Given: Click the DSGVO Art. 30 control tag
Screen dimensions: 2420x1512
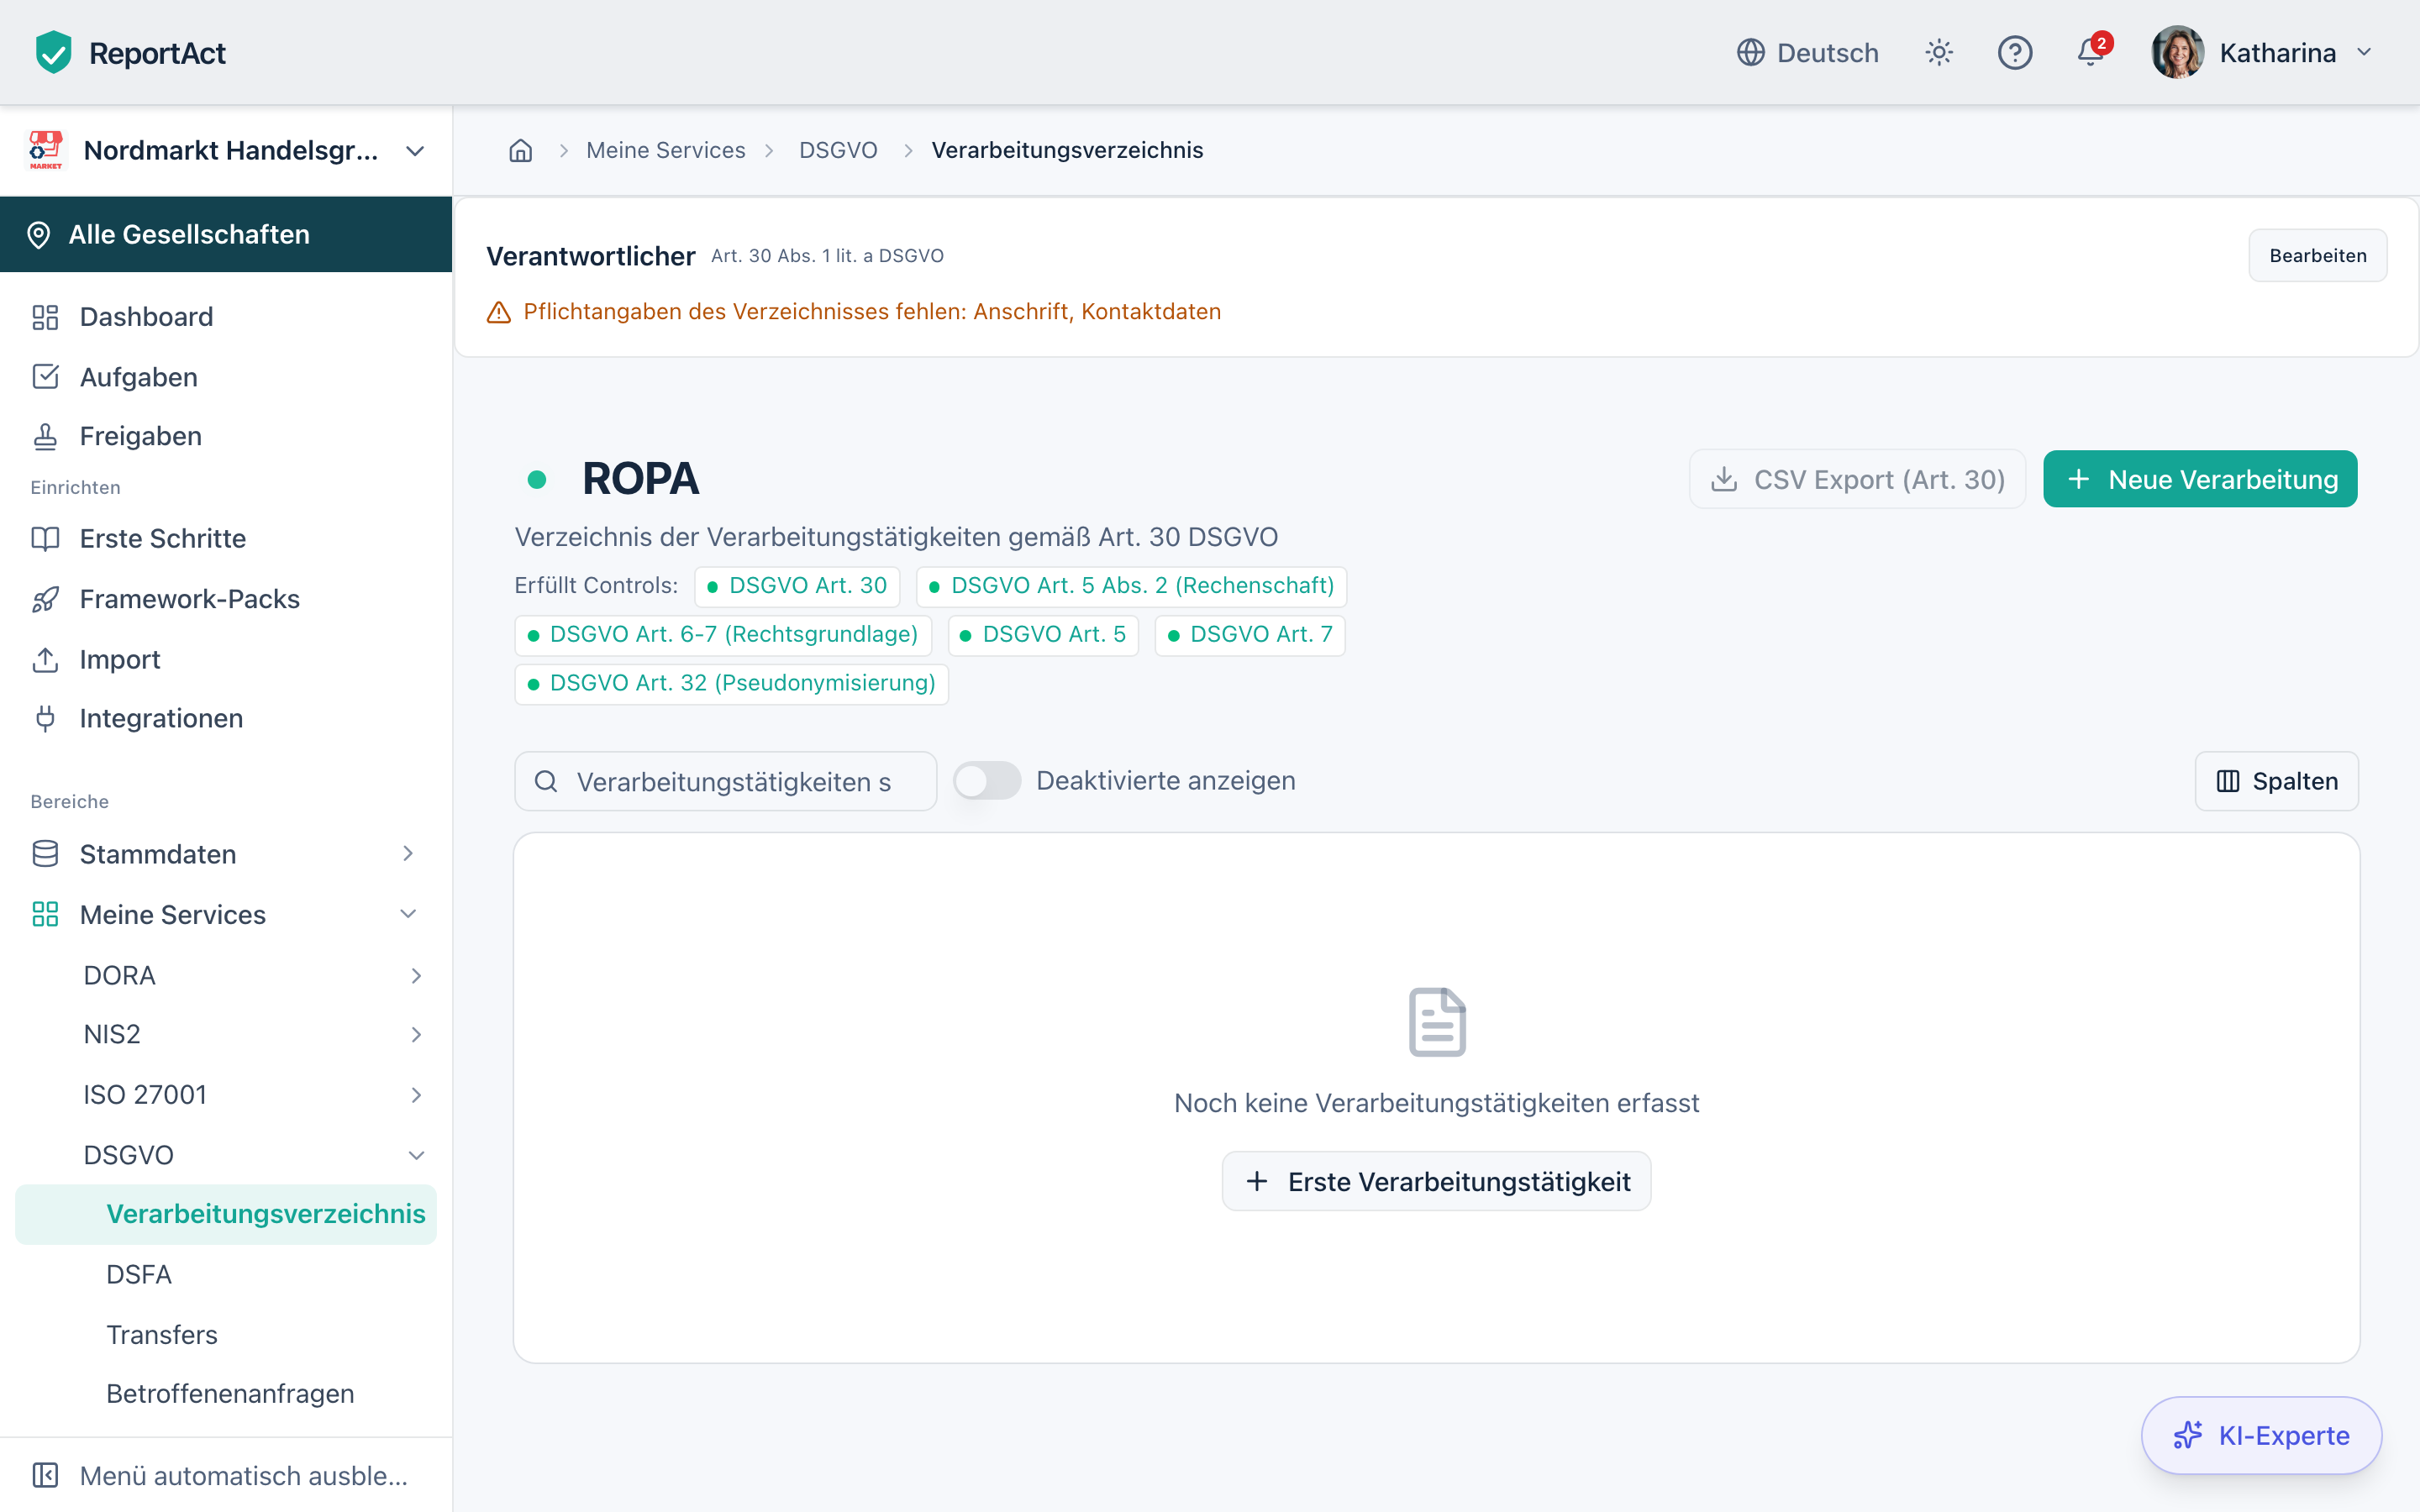Looking at the screenshot, I should point(797,586).
